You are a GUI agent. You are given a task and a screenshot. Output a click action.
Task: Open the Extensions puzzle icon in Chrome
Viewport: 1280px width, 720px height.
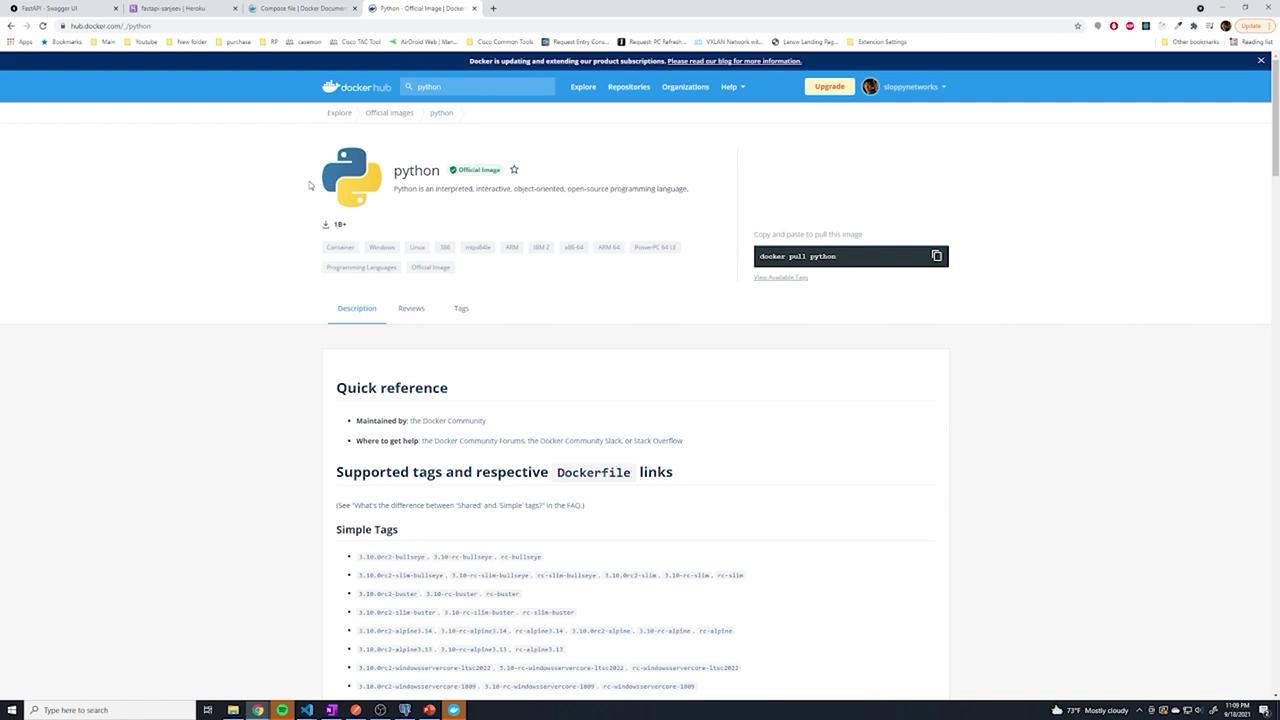1193,26
